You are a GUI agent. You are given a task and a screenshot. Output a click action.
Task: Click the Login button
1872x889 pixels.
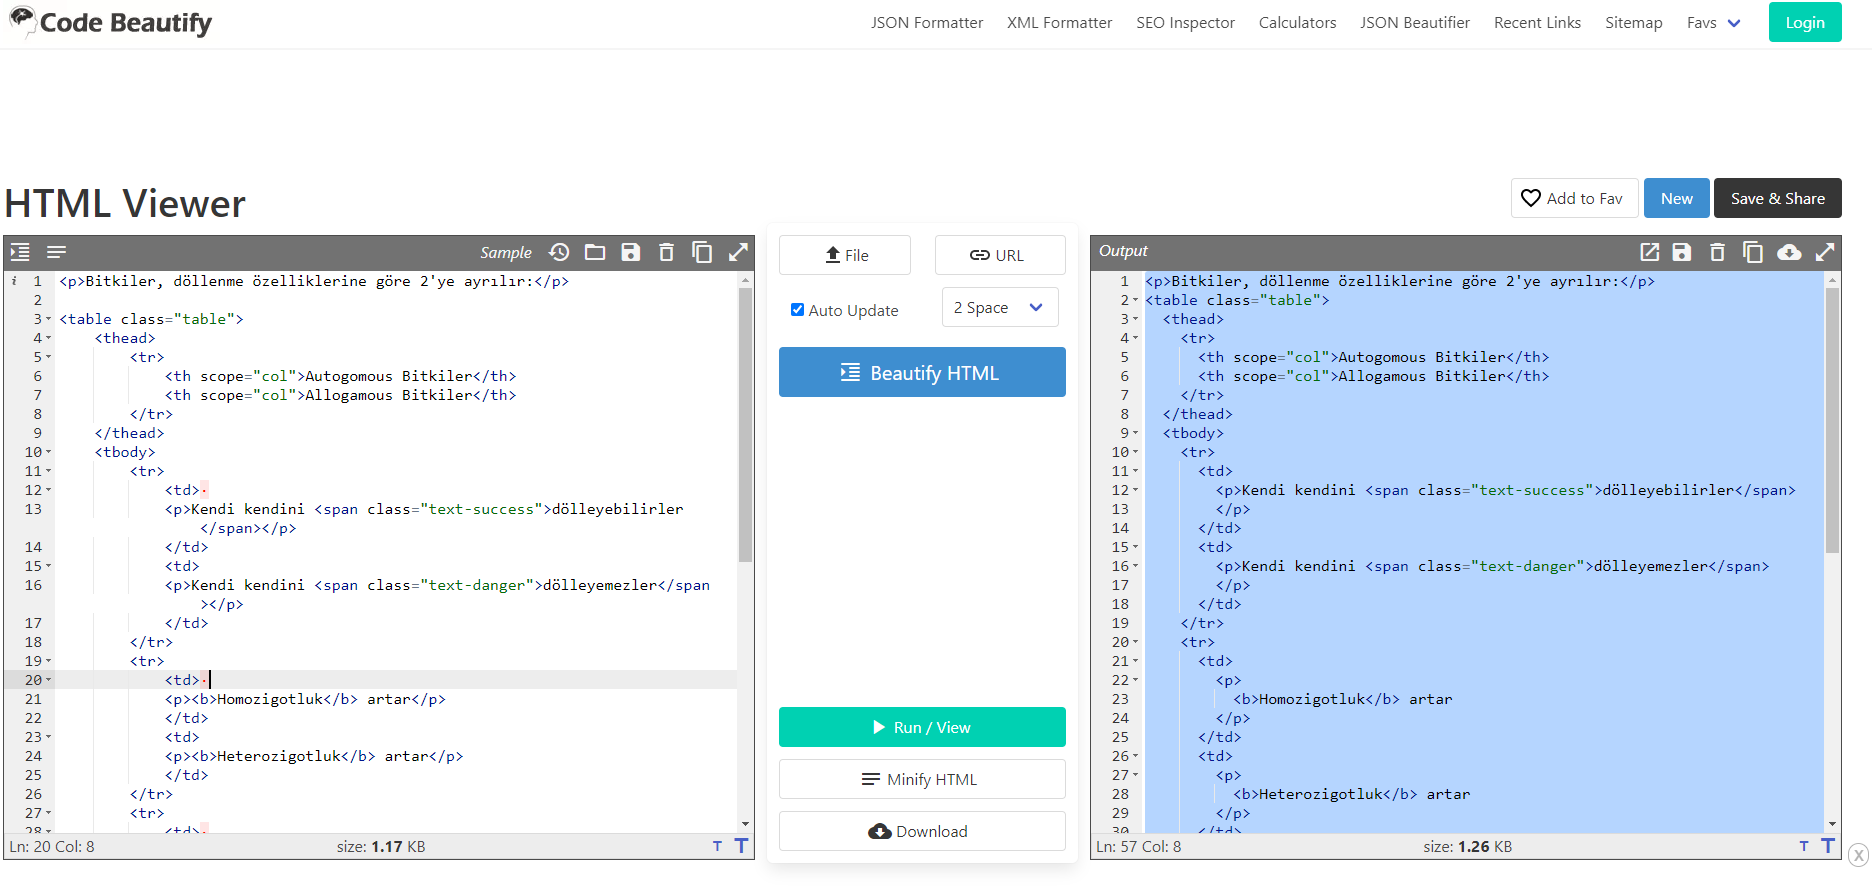(1805, 22)
